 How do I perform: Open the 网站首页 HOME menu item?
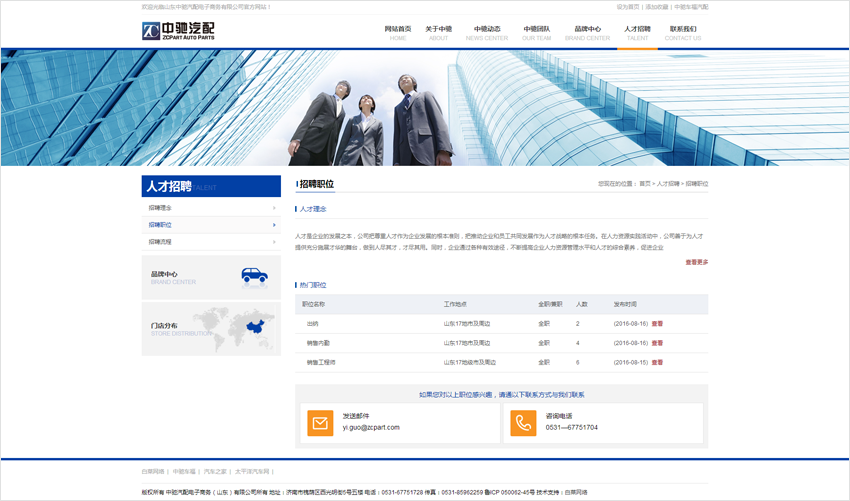click(398, 33)
